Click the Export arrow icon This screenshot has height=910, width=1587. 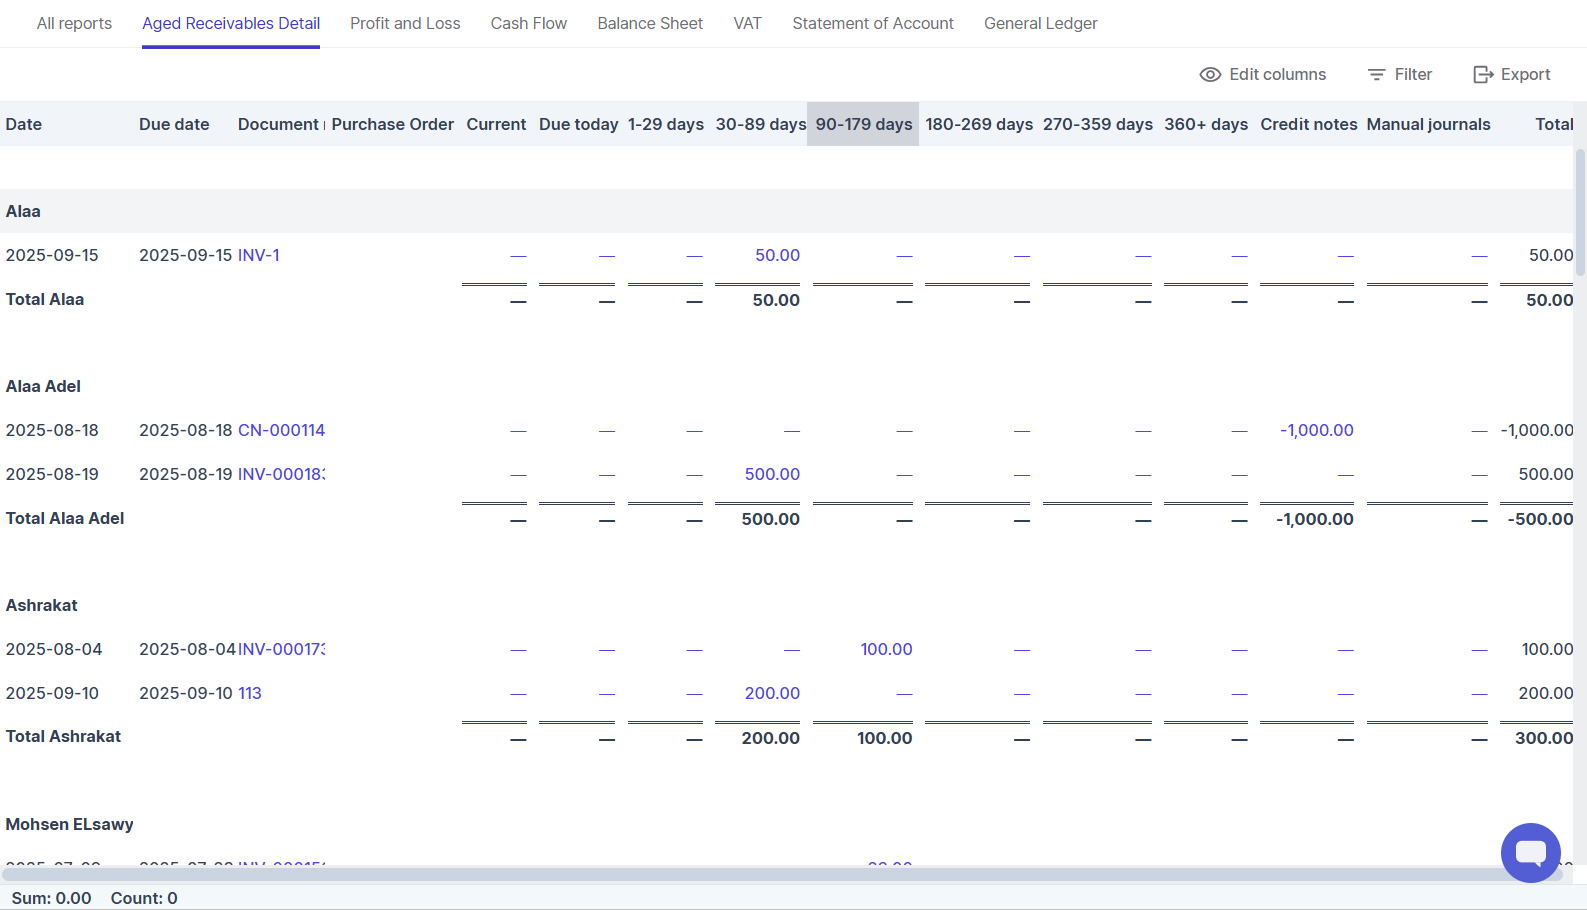(x=1483, y=75)
